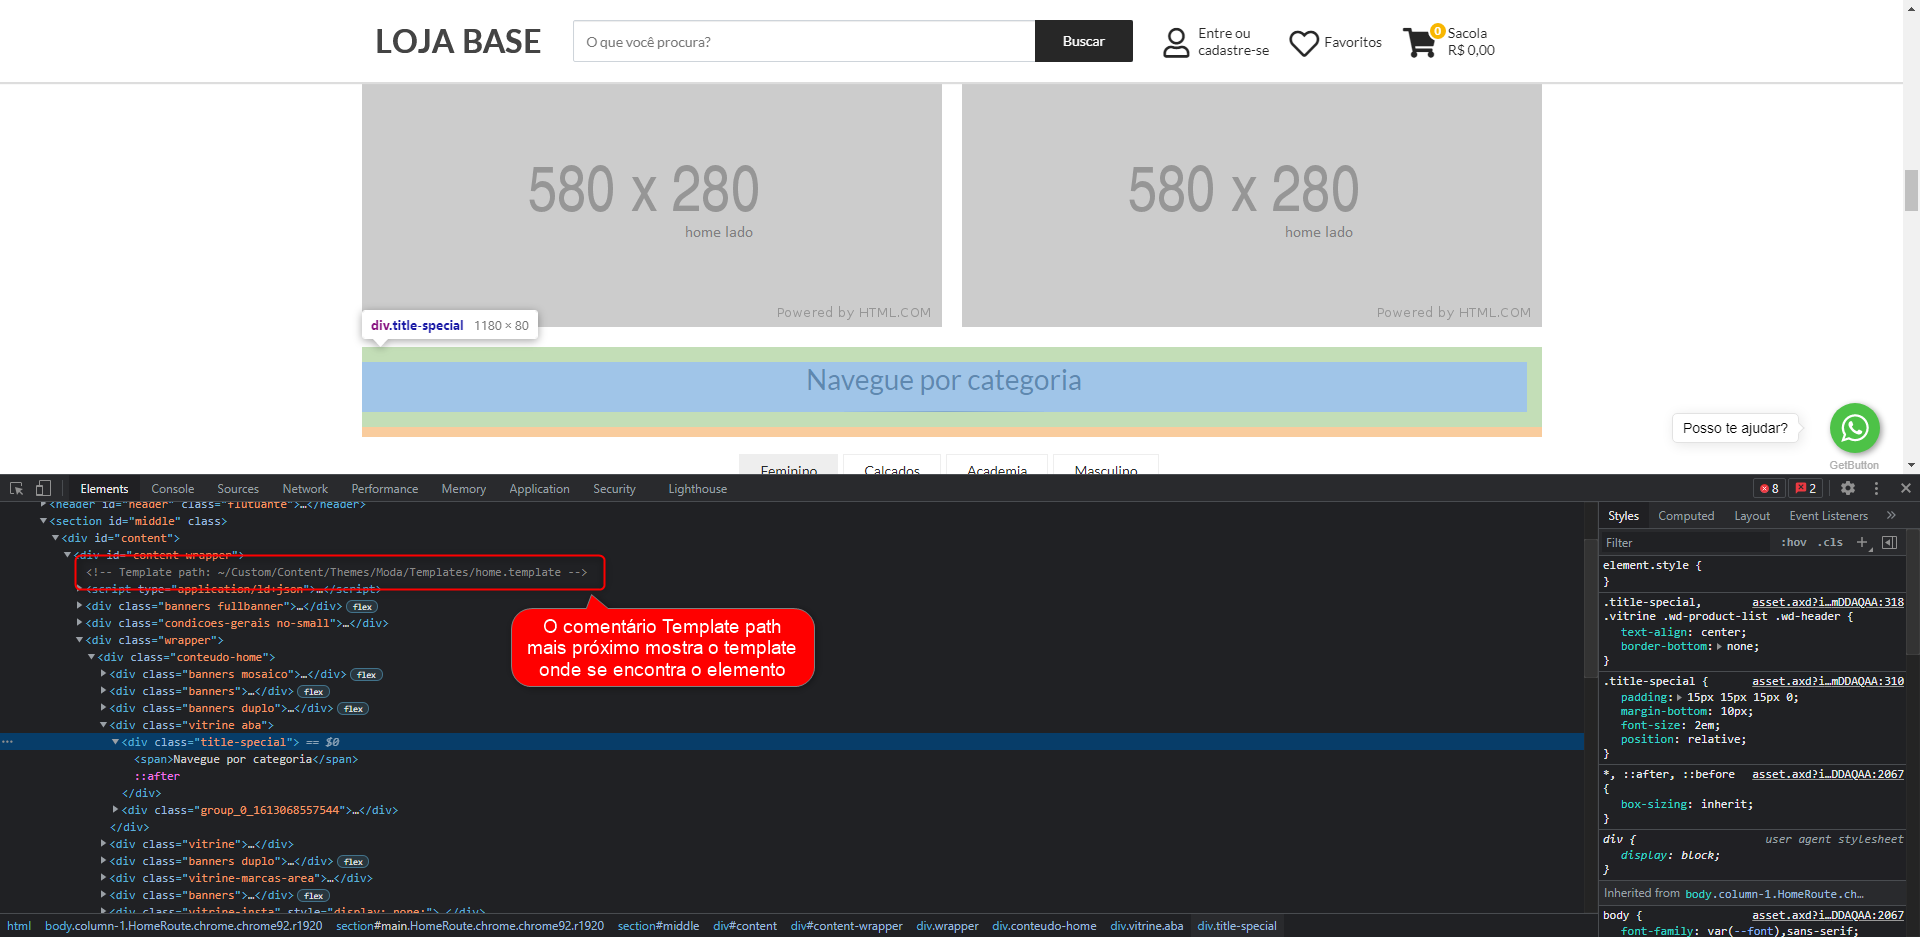Show more Styles pane tabs chevron
Image resolution: width=1920 pixels, height=937 pixels.
pyautogui.click(x=1891, y=515)
